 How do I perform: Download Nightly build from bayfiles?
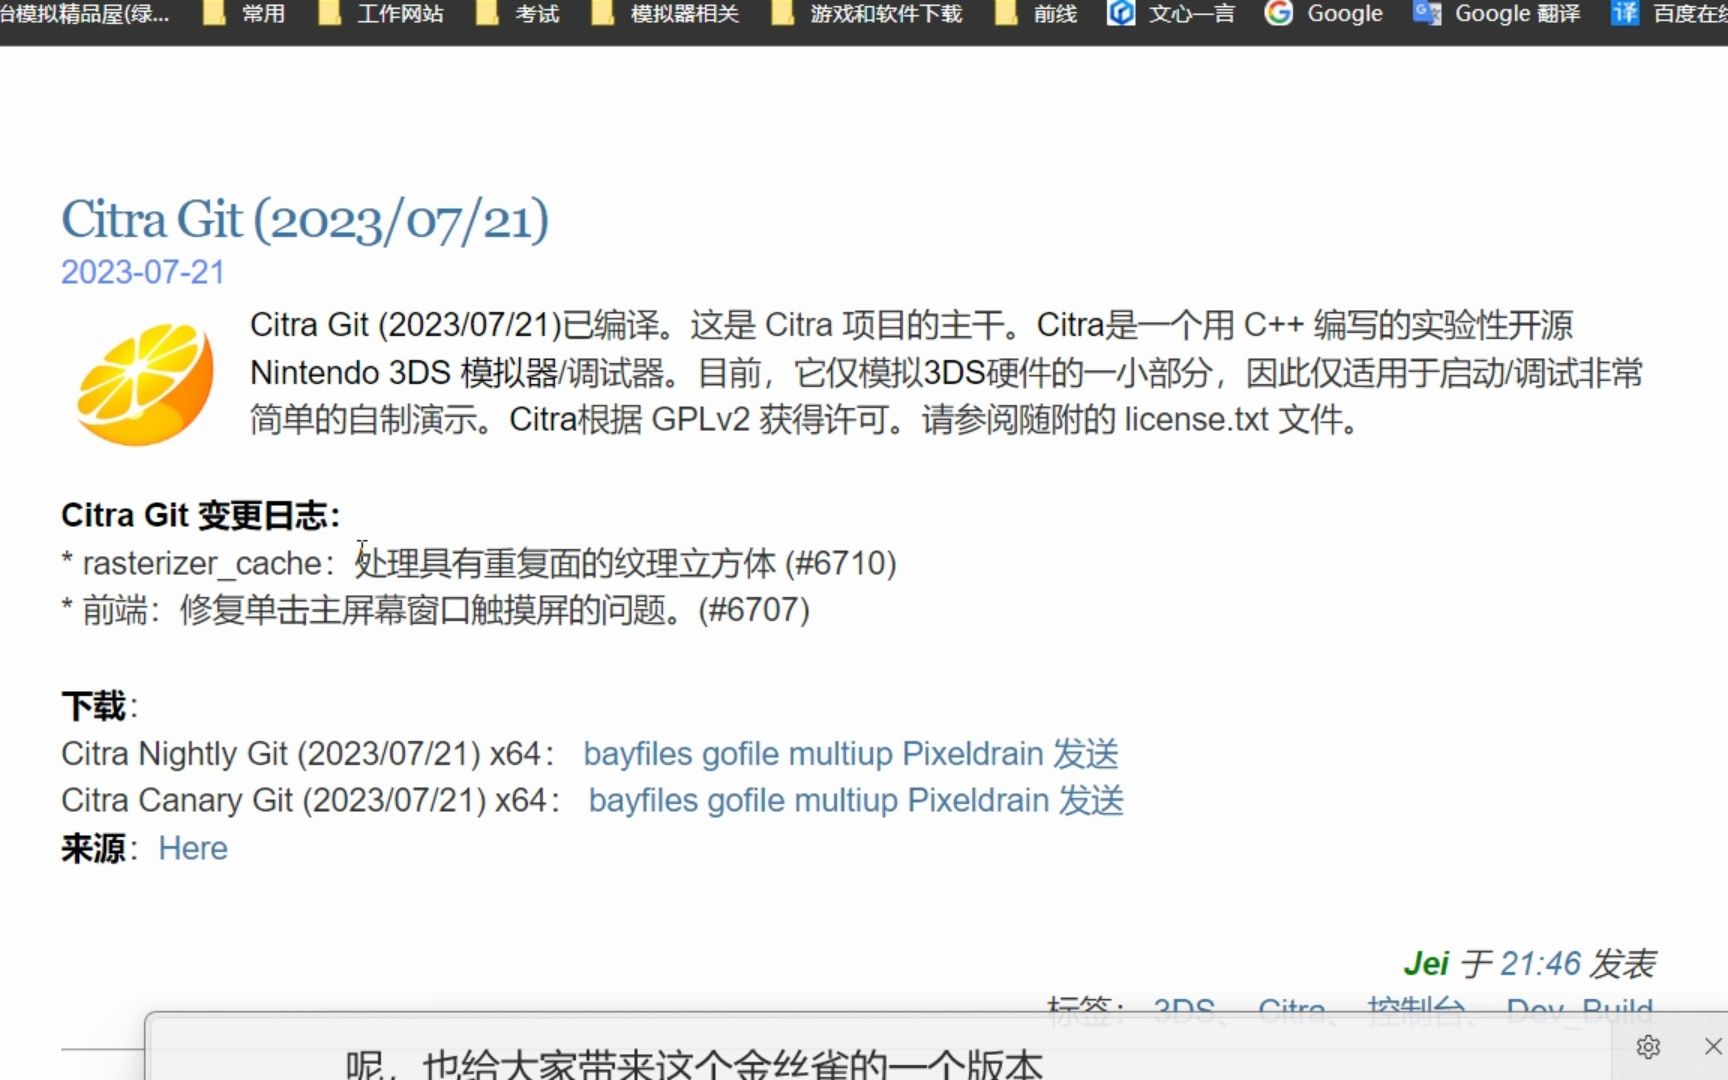(638, 754)
